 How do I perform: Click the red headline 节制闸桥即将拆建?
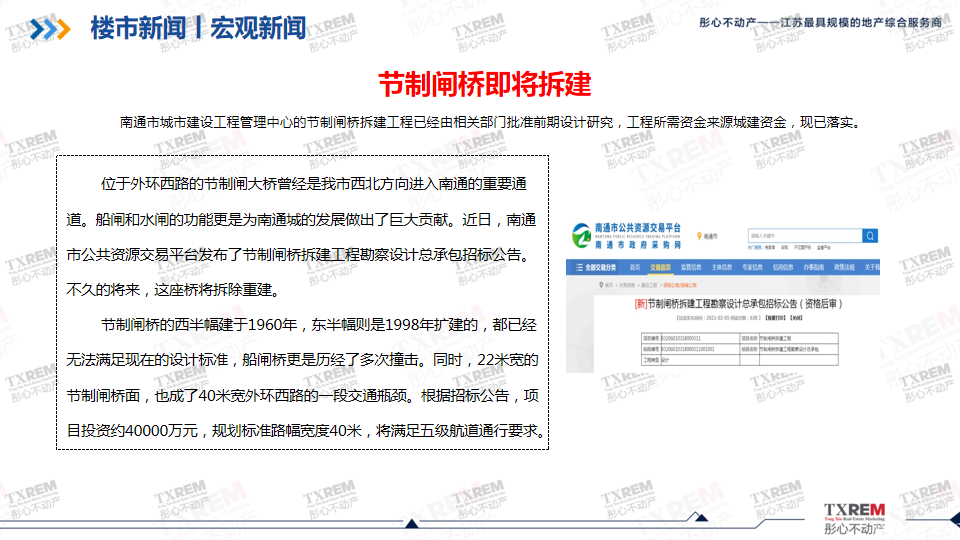tap(485, 84)
